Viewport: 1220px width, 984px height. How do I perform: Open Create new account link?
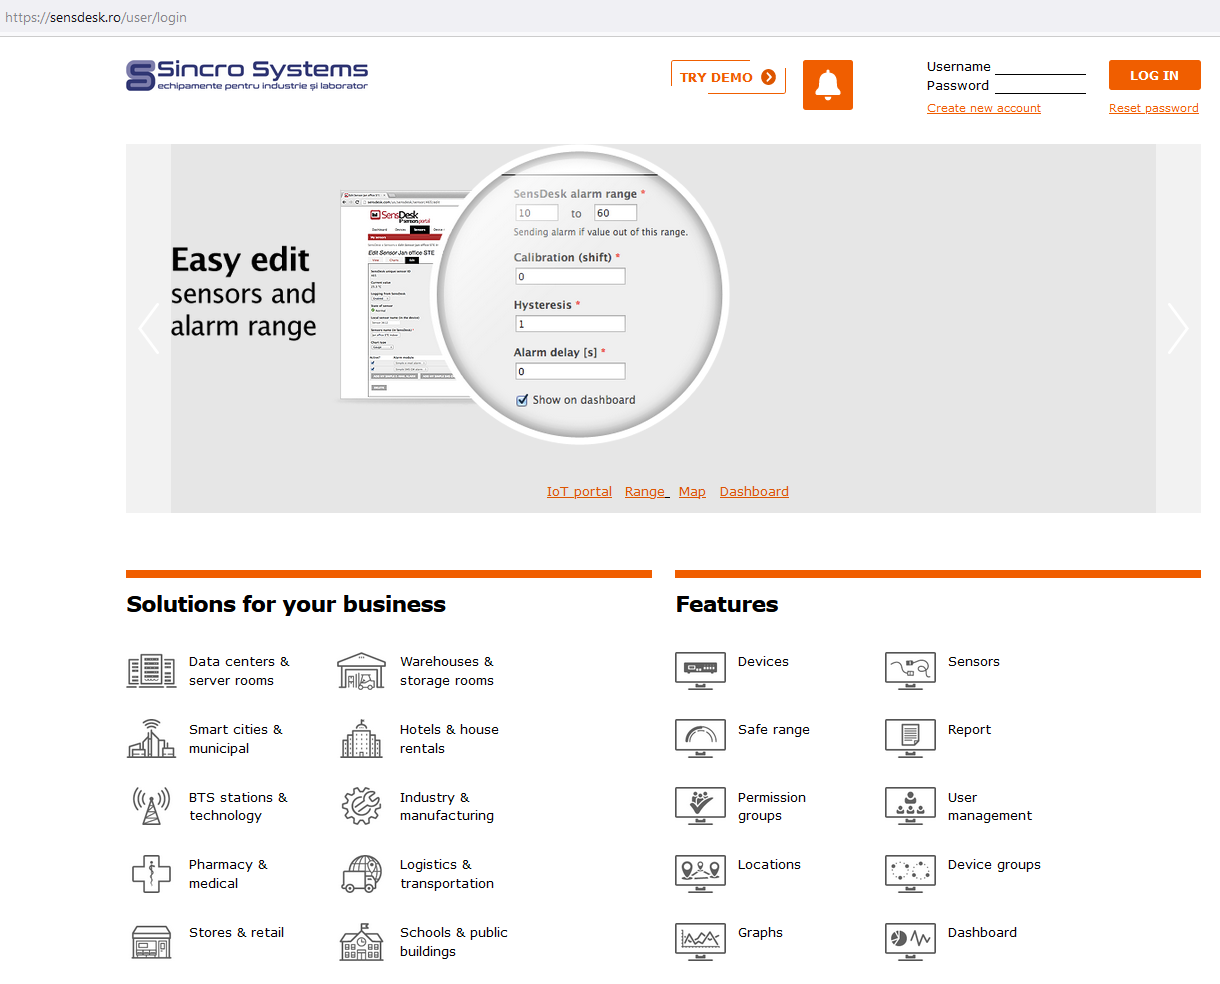[x=984, y=108]
